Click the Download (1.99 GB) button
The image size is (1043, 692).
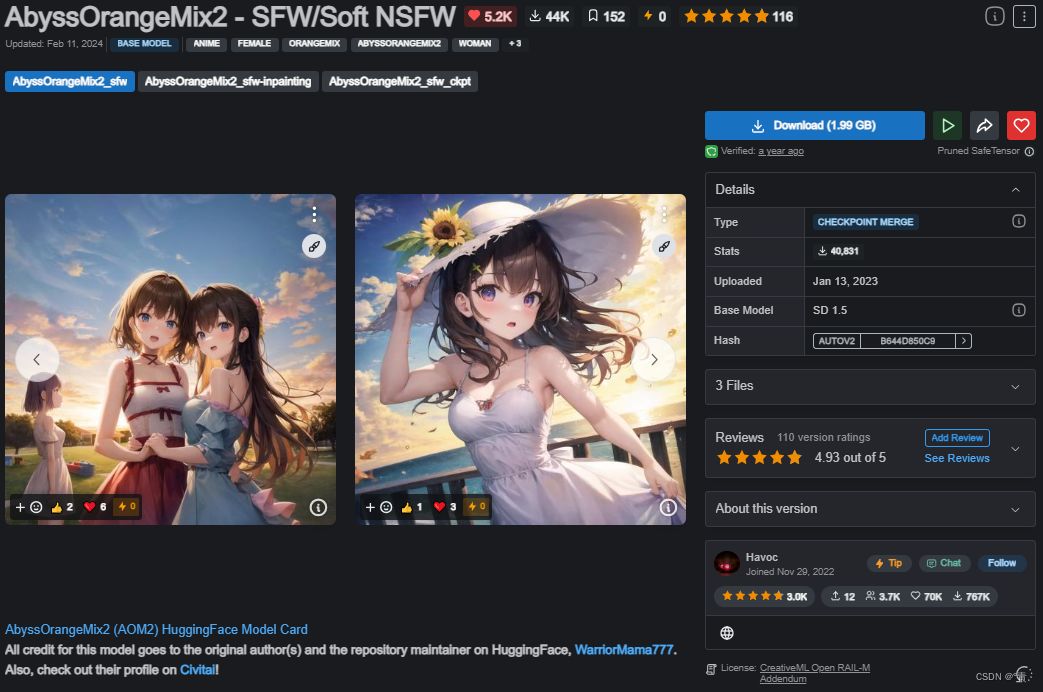point(815,125)
